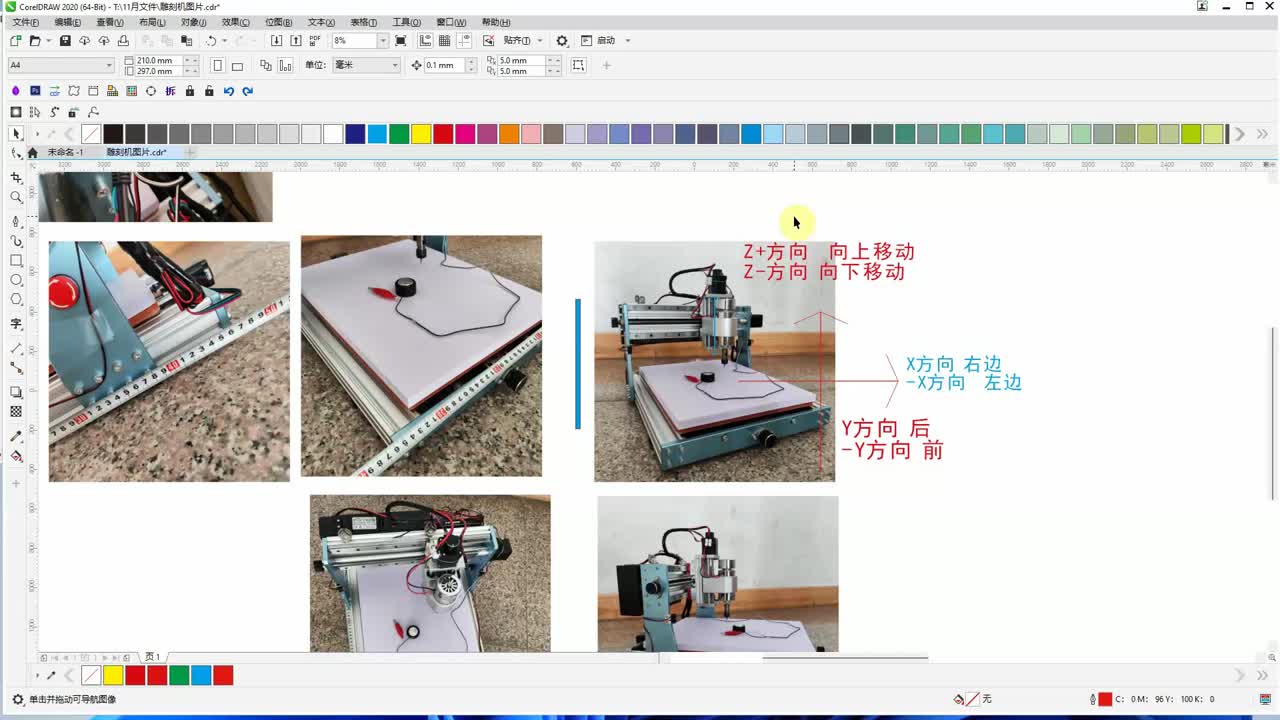The height and width of the screenshot is (720, 1280).
Task: Select the Eyedropper tool
Action: pos(16,437)
